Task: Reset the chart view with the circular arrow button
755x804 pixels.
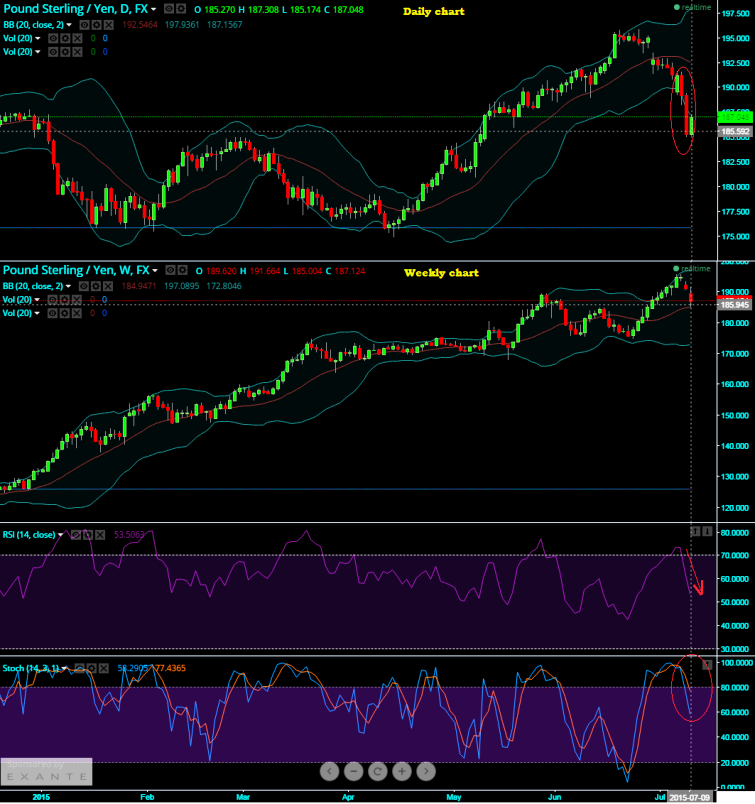Action: [x=378, y=771]
